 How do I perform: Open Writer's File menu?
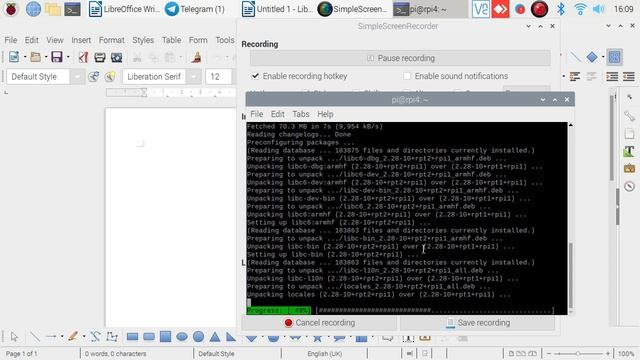(x=11, y=40)
